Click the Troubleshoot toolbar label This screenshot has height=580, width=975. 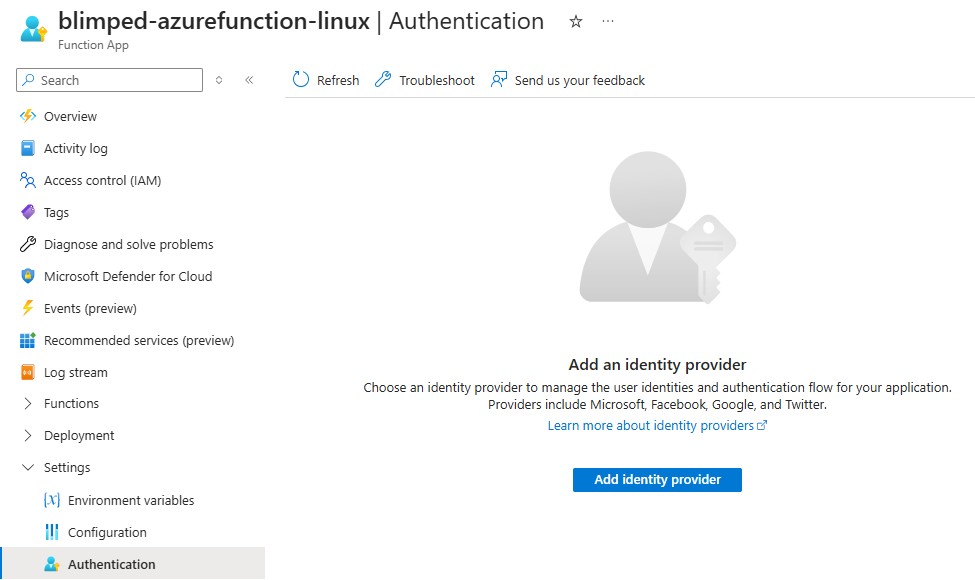click(437, 80)
